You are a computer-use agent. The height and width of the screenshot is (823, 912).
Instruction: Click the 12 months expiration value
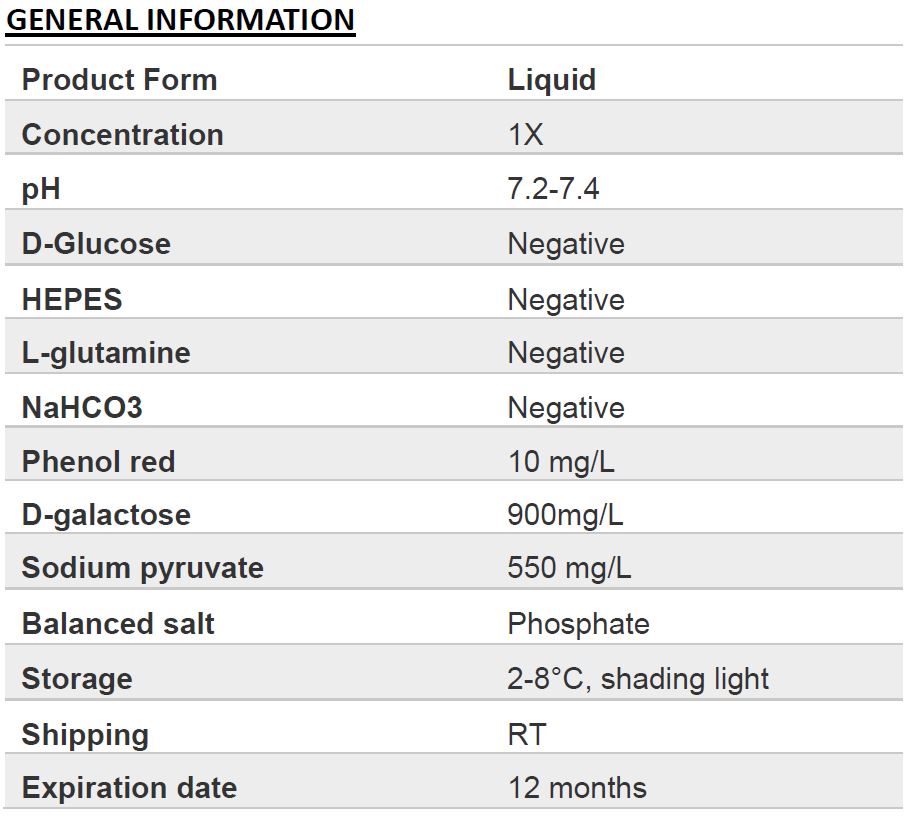tap(577, 788)
